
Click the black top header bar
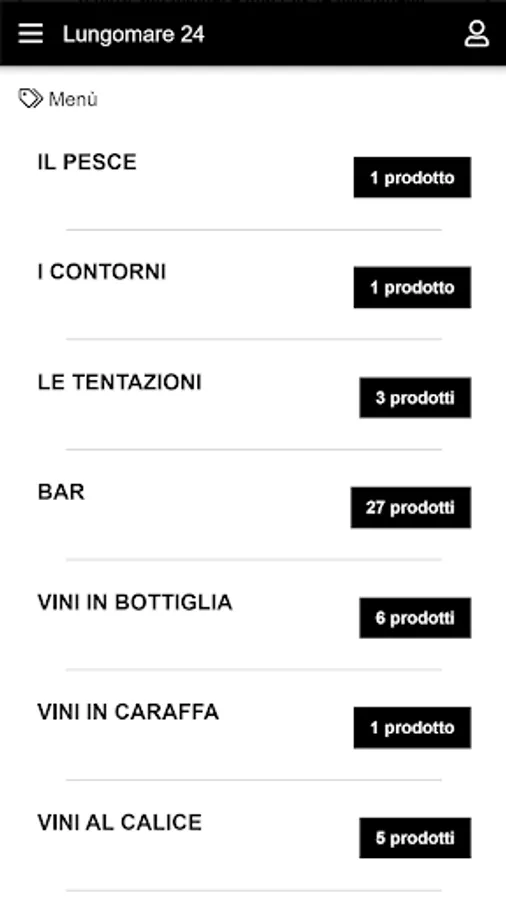pos(253,33)
